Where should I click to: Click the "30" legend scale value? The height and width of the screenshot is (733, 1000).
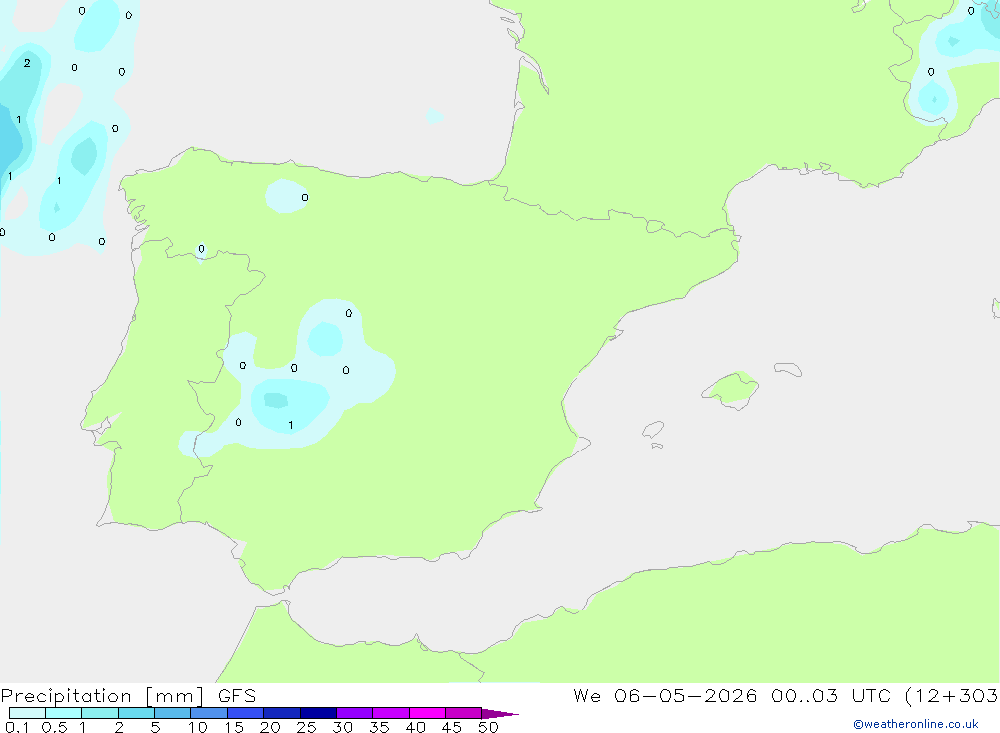click(x=343, y=727)
